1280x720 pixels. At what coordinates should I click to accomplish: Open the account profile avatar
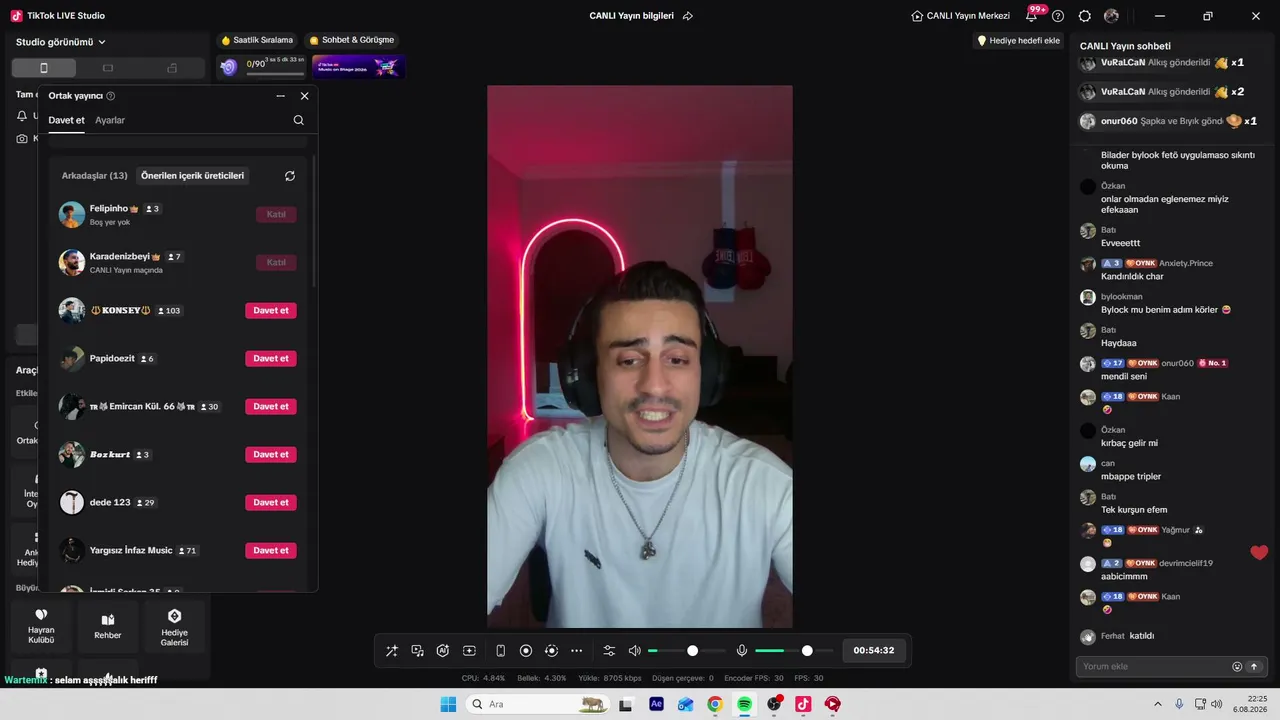click(x=1111, y=16)
